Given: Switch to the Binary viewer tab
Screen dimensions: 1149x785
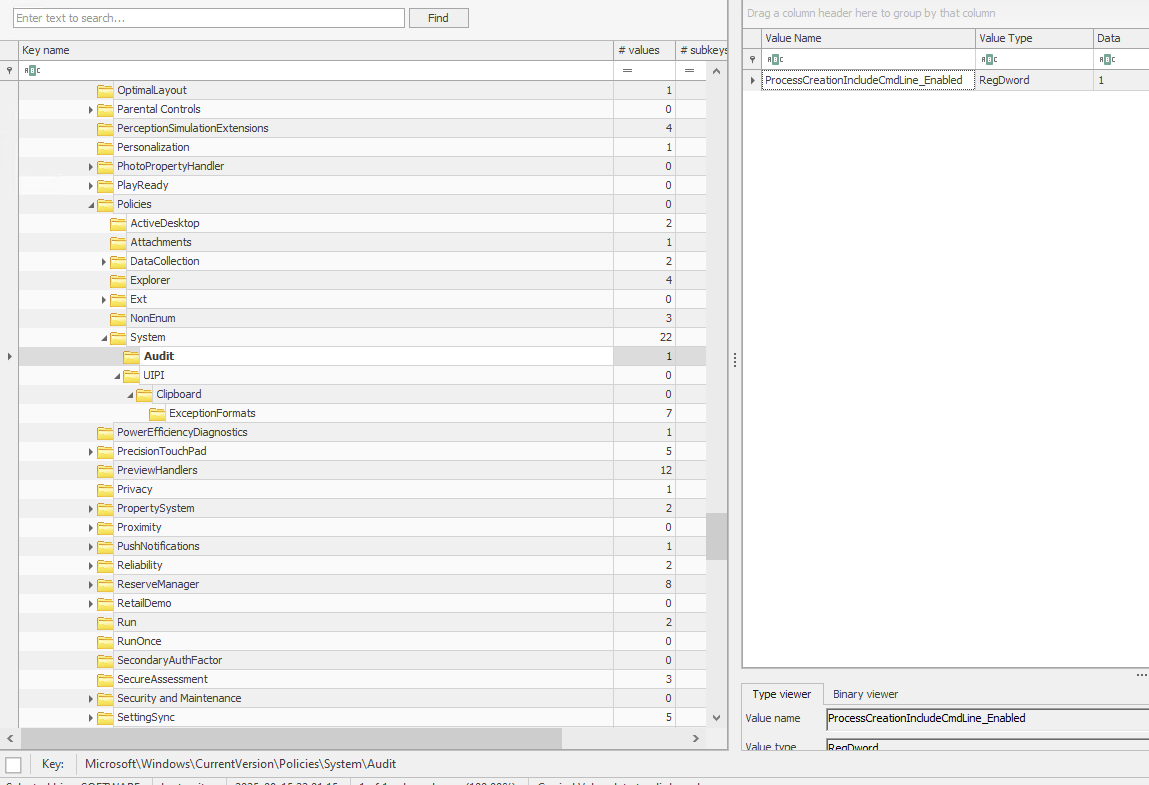Looking at the screenshot, I should [865, 694].
